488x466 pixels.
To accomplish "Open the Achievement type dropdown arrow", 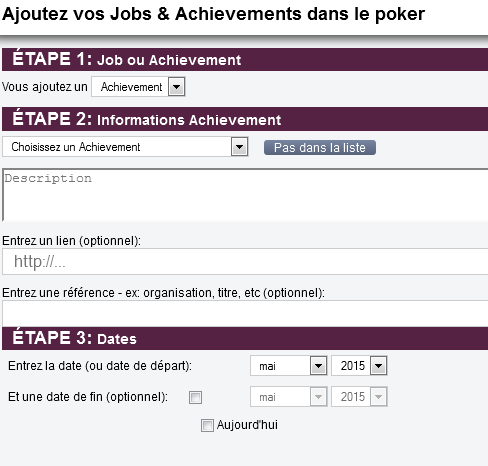I will pyautogui.click(x=176, y=87).
